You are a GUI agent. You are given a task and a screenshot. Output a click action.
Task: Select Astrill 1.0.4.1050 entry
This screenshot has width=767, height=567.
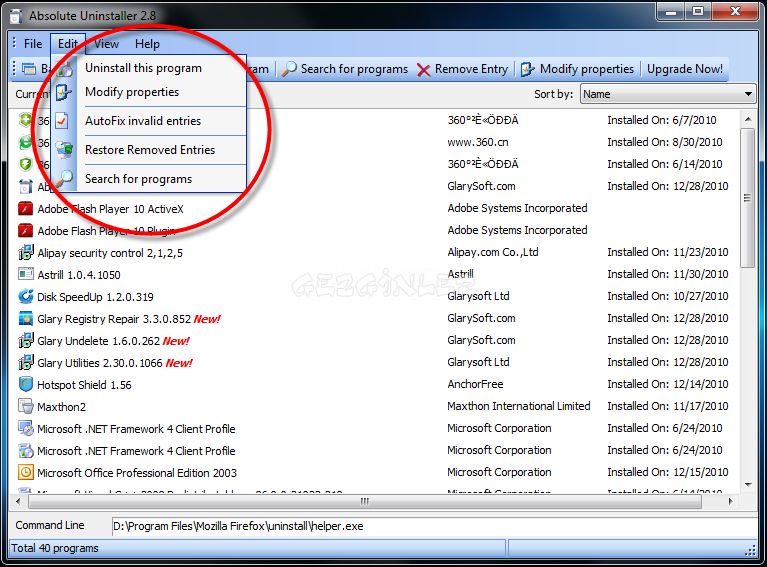click(x=79, y=275)
